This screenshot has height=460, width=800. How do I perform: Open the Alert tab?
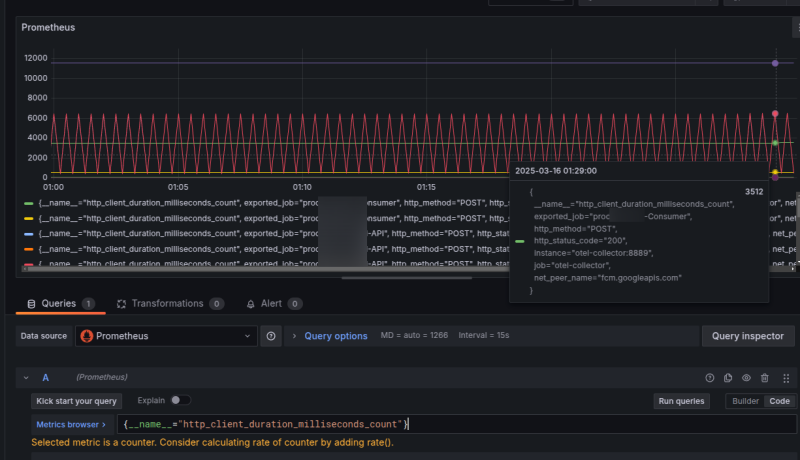[271, 304]
